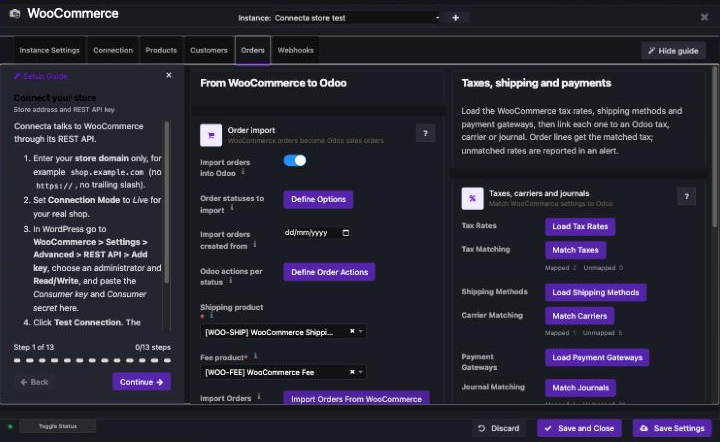The width and height of the screenshot is (720, 442).
Task: Open the Instance Settings tab
Action: click(50, 50)
